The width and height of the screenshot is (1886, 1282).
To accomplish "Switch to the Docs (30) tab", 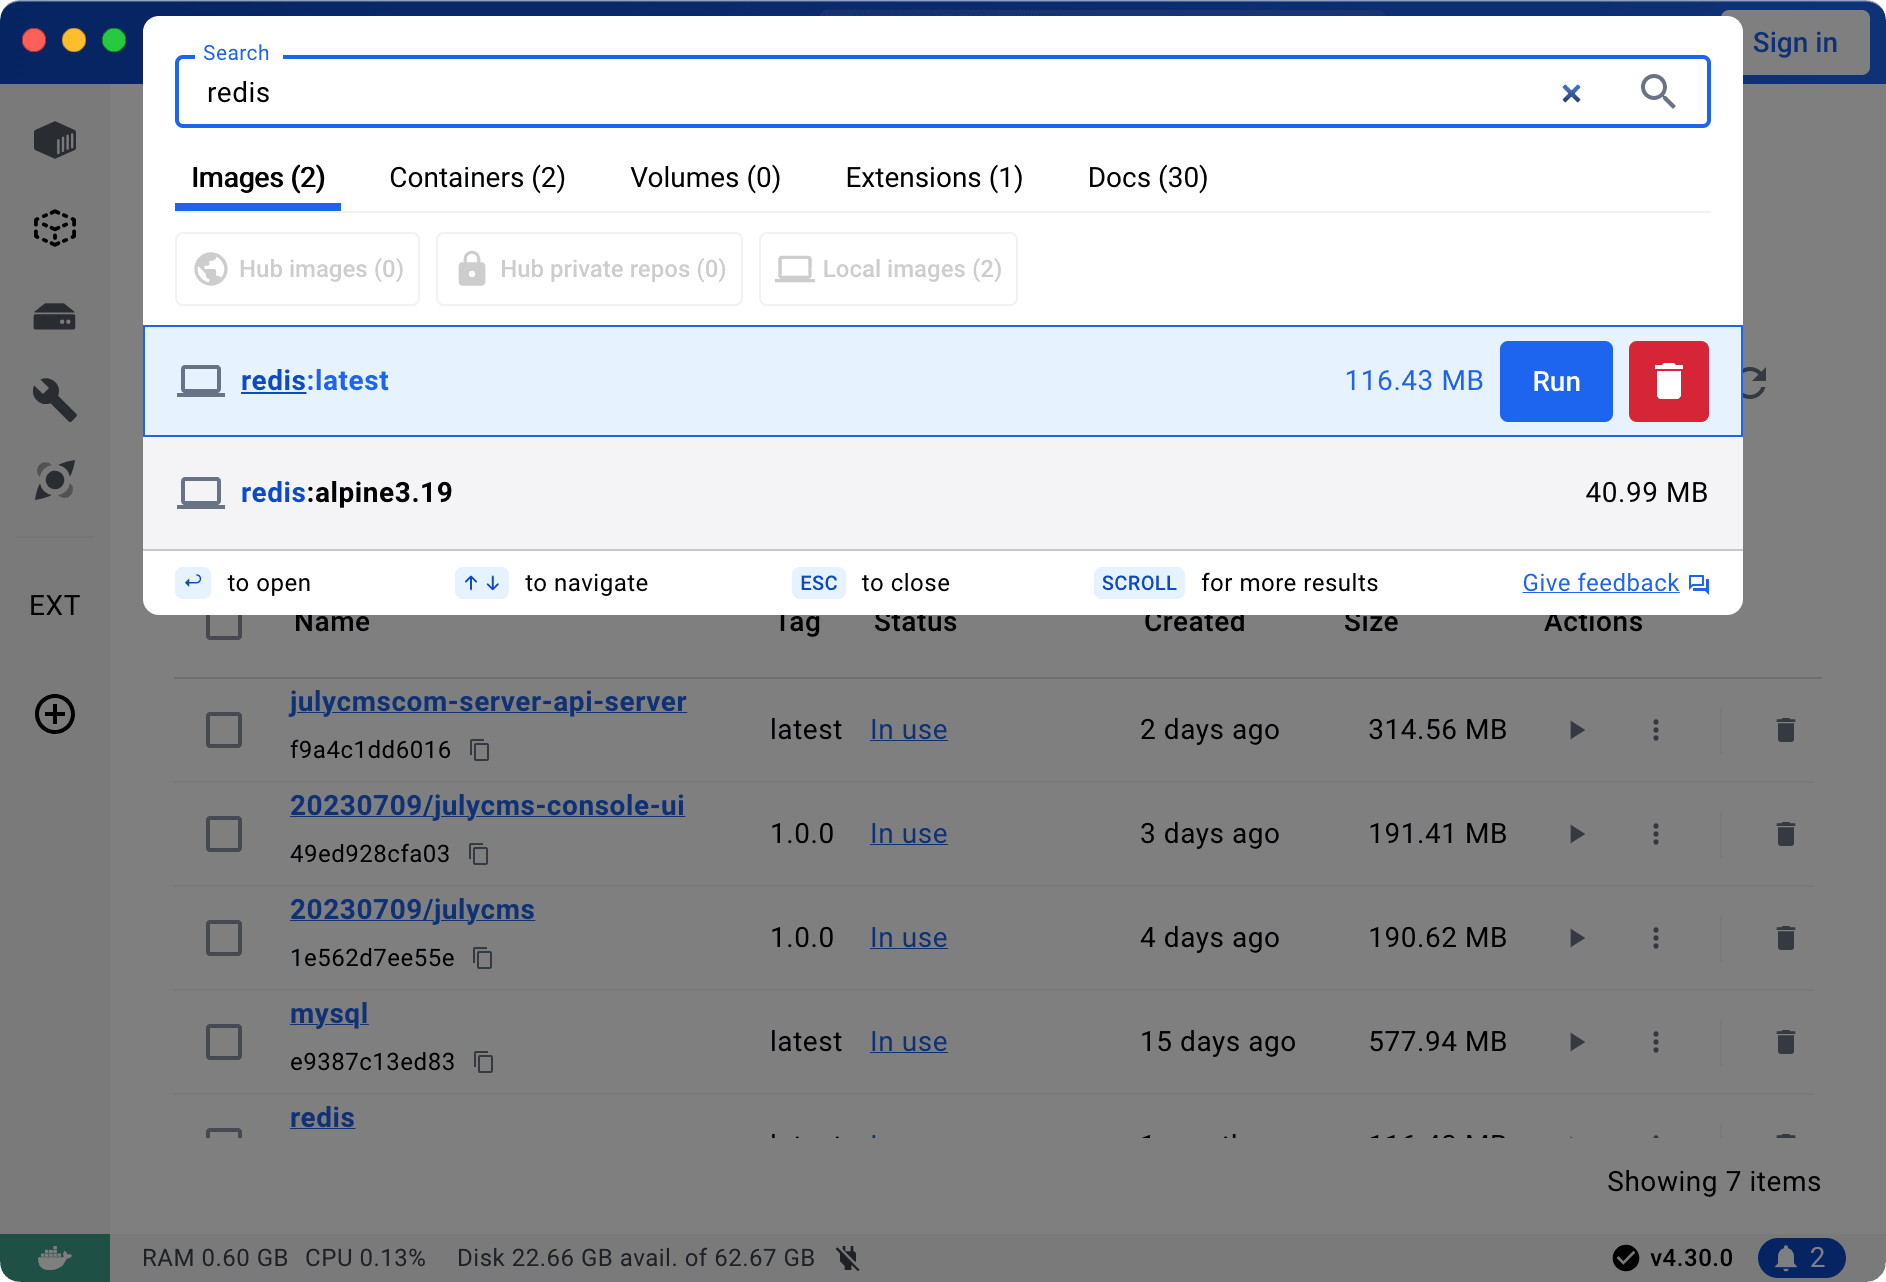I will pyautogui.click(x=1148, y=178).
